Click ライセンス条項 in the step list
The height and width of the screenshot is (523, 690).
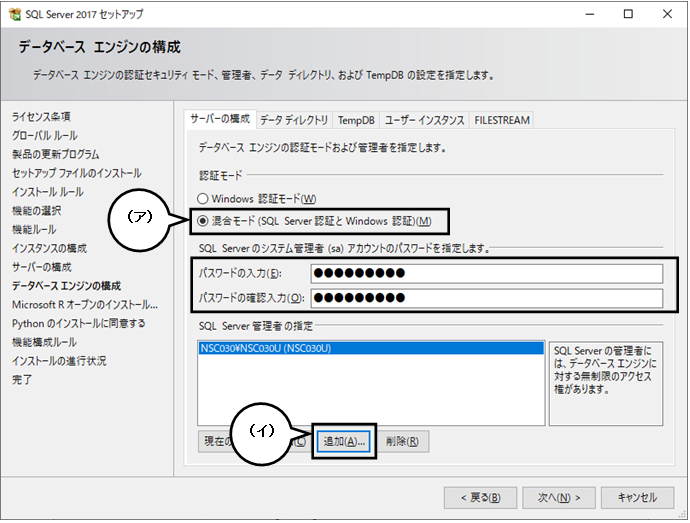point(41,117)
